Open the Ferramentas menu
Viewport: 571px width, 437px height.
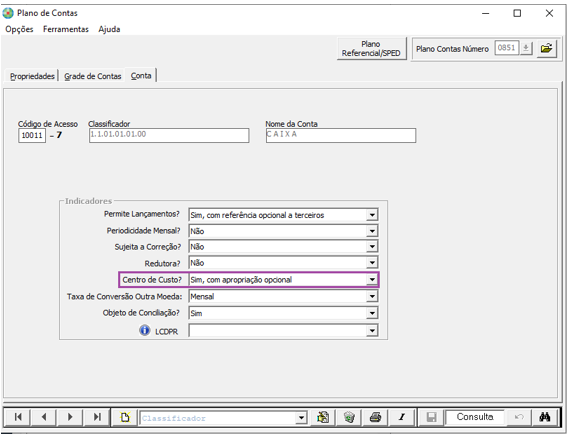click(x=66, y=29)
